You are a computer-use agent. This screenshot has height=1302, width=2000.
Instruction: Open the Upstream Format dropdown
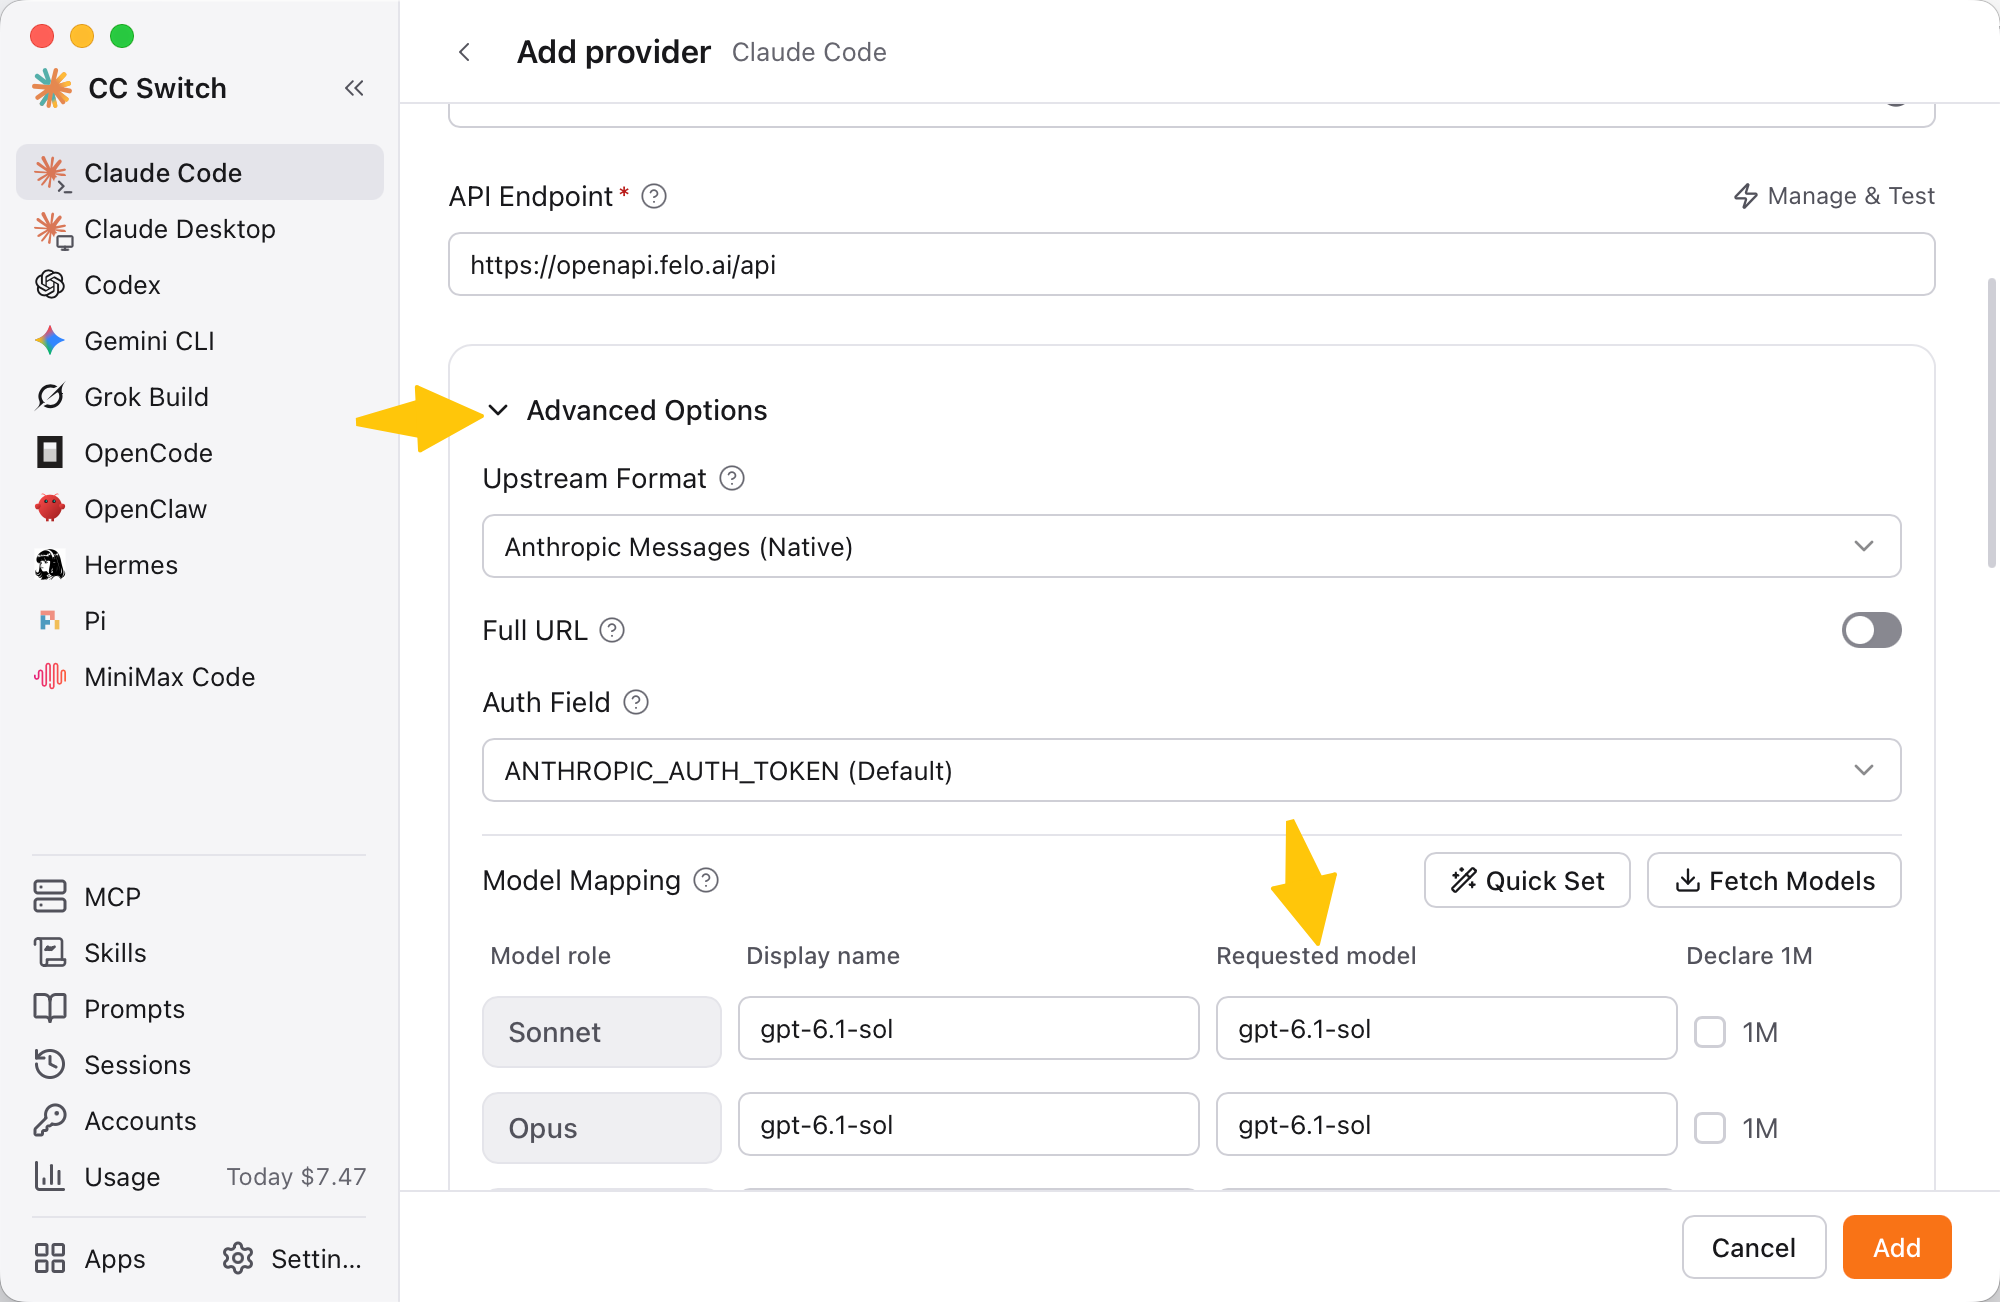coord(1191,546)
